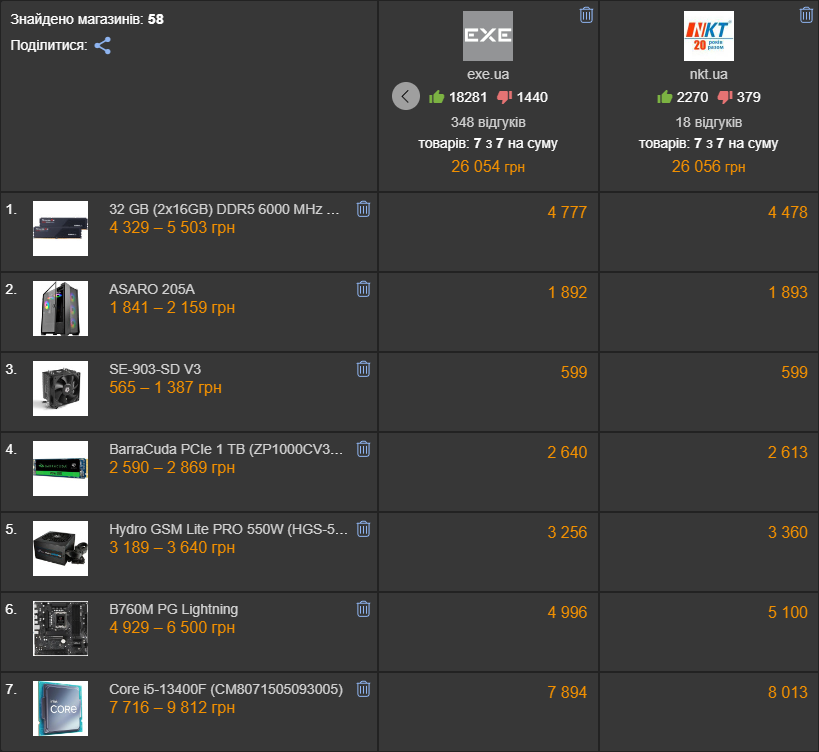Open the exe.ua store logo
819x752 pixels.
click(x=488, y=36)
